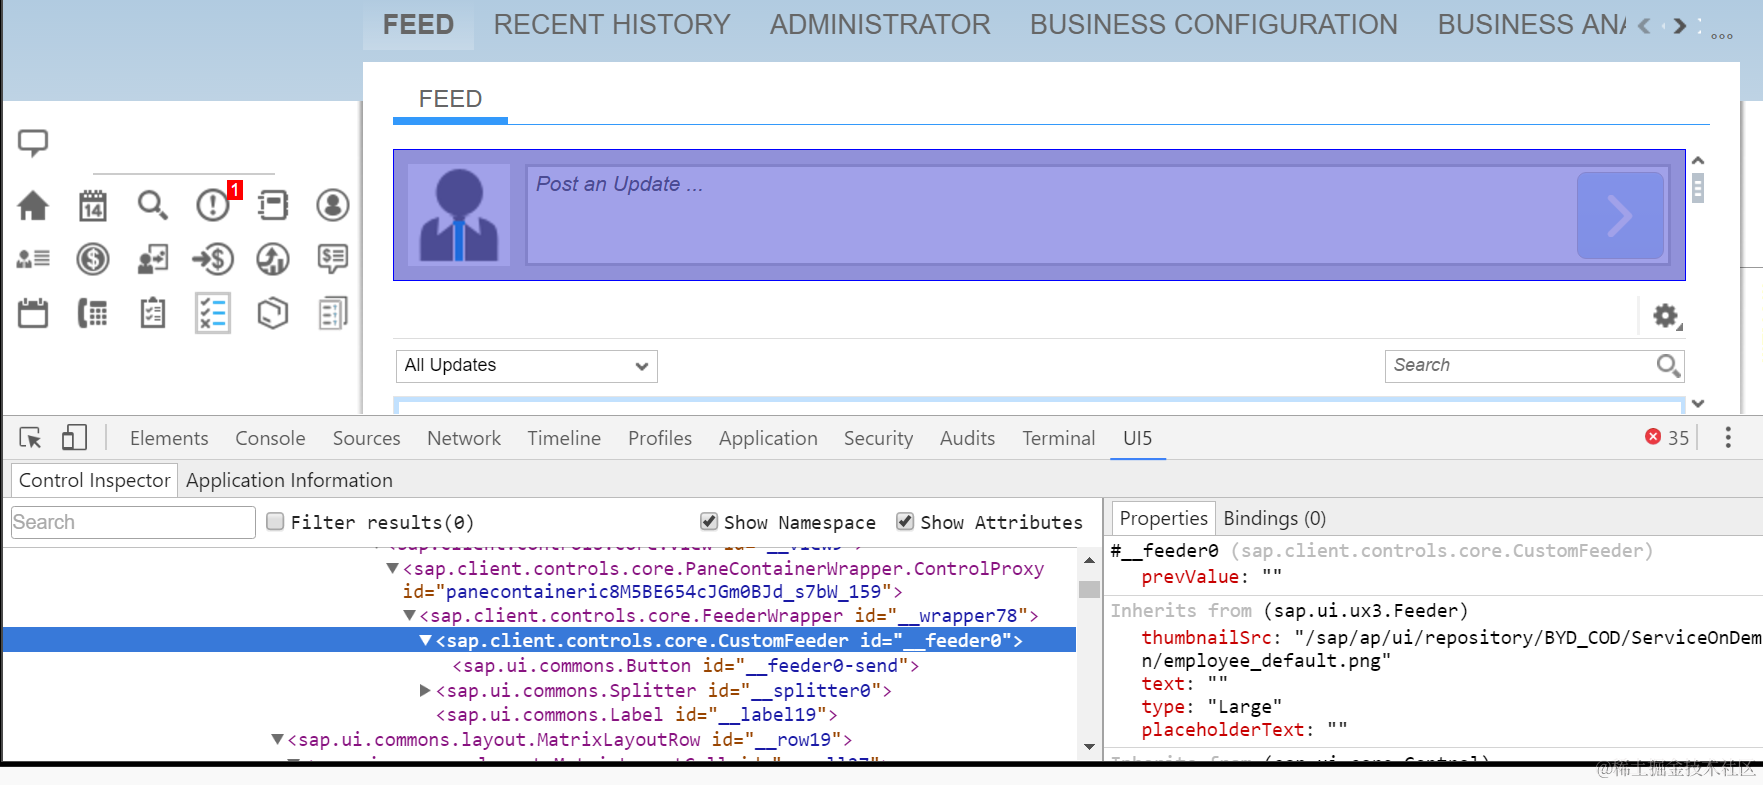Open the speech bubble feed icon
Image resolution: width=1763 pixels, height=785 pixels.
[33, 143]
